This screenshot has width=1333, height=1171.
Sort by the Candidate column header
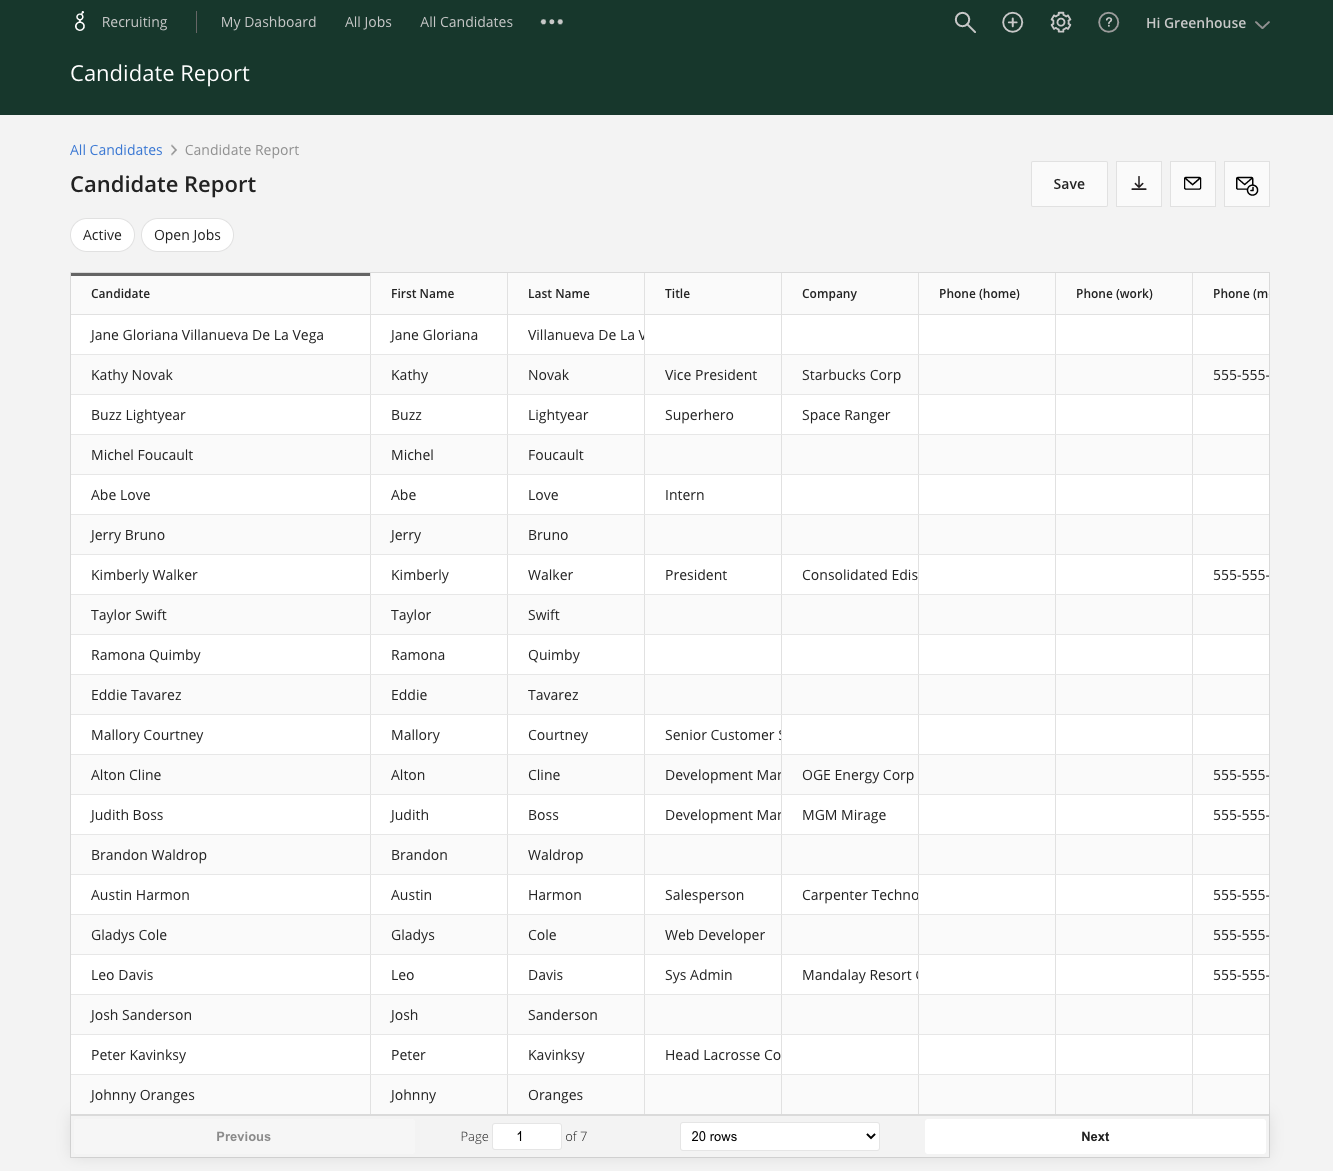pyautogui.click(x=220, y=294)
